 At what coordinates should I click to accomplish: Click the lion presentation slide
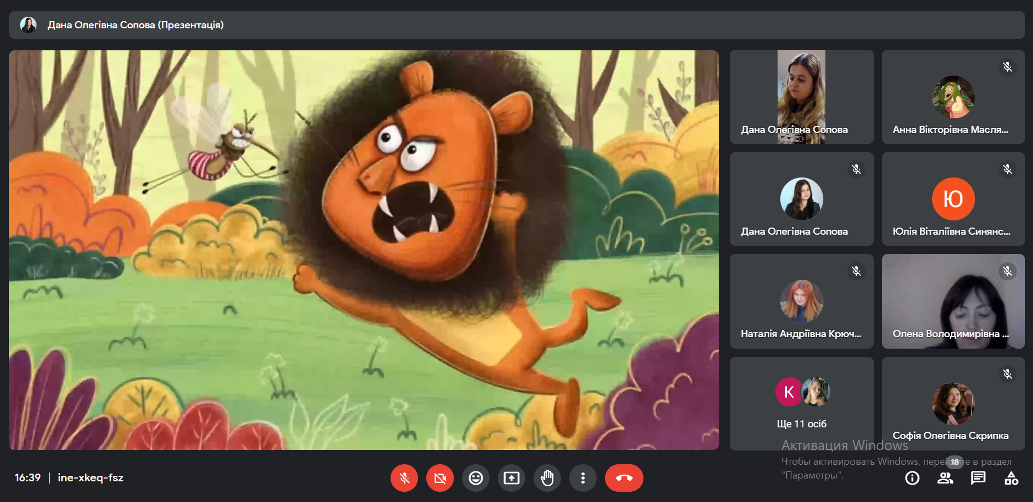point(364,250)
